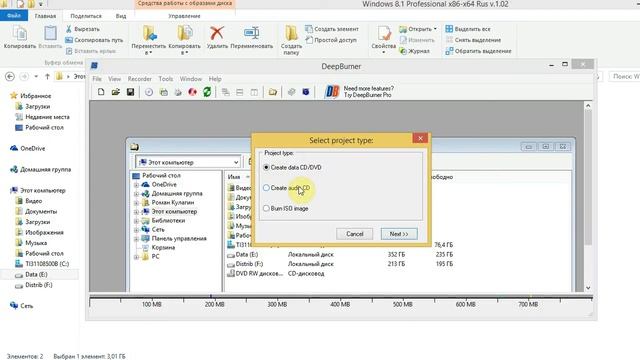Click the Создать папку new folder icon
This screenshot has height=360, width=640.
click(291, 33)
